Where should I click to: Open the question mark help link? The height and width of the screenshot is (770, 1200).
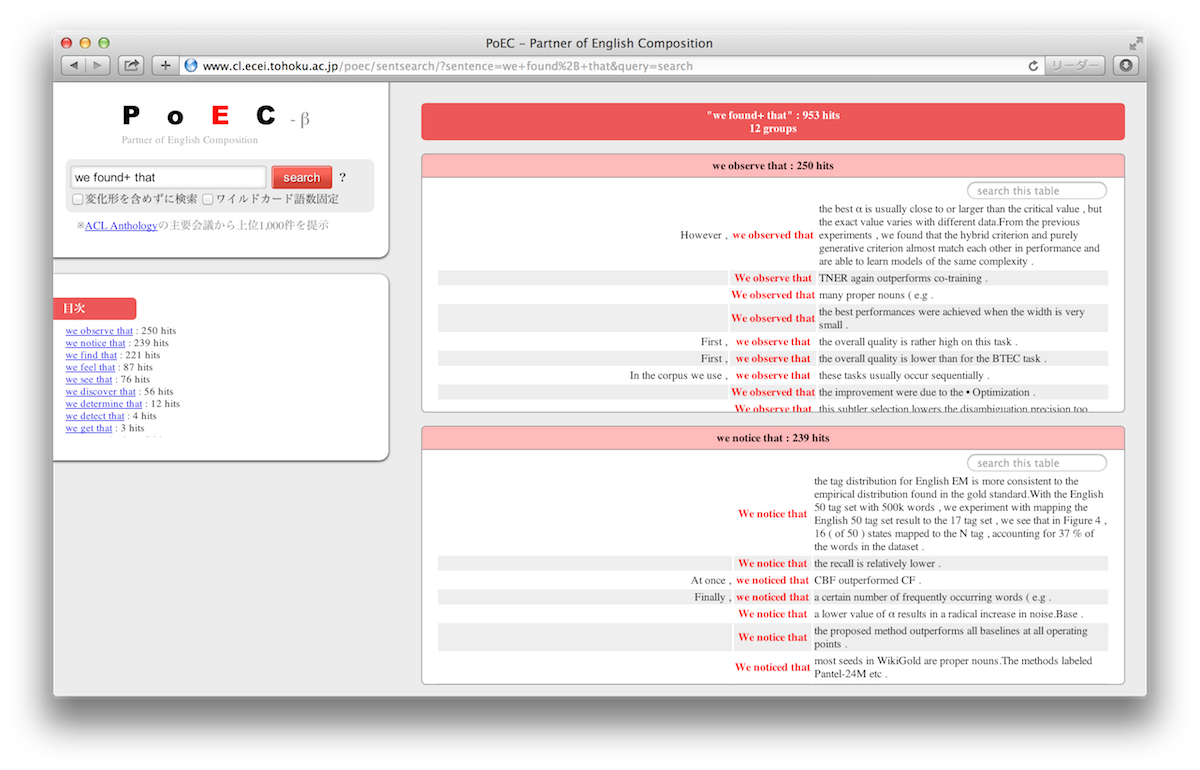pos(342,178)
